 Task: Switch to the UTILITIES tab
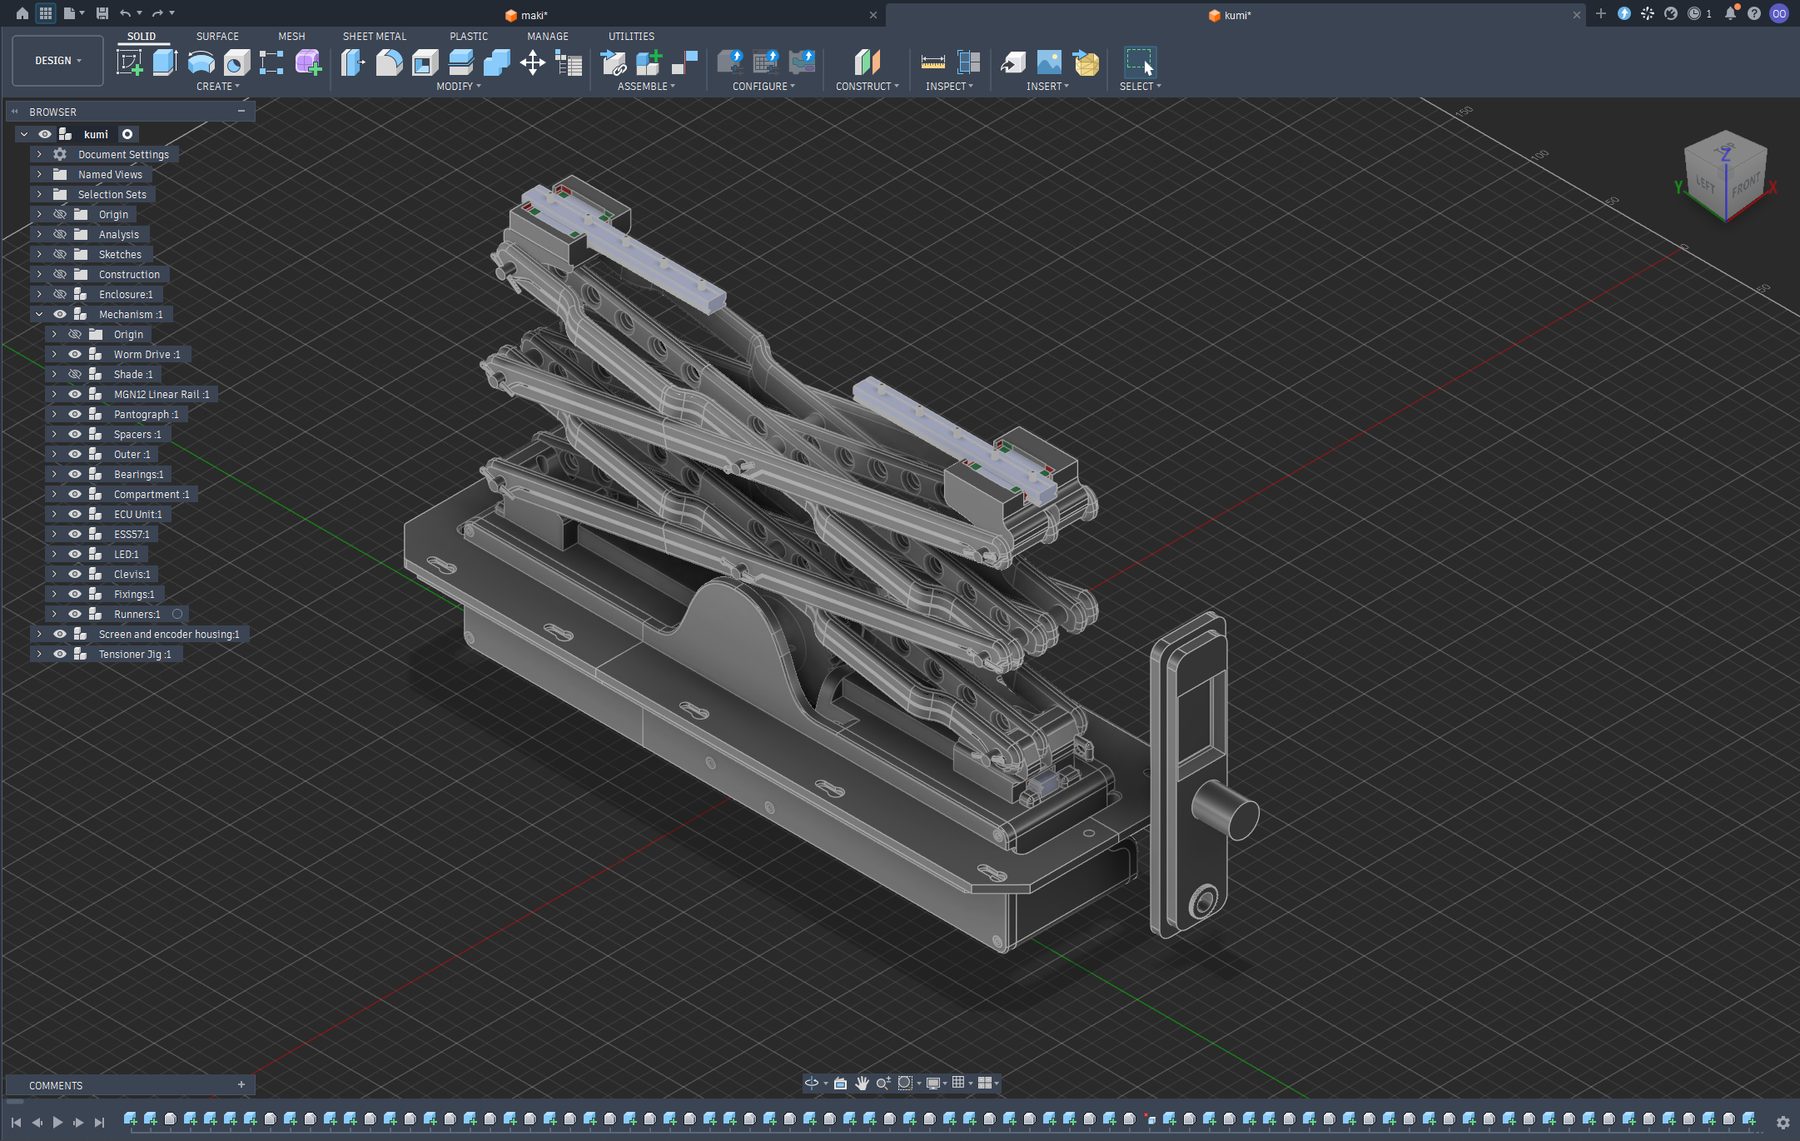point(631,36)
